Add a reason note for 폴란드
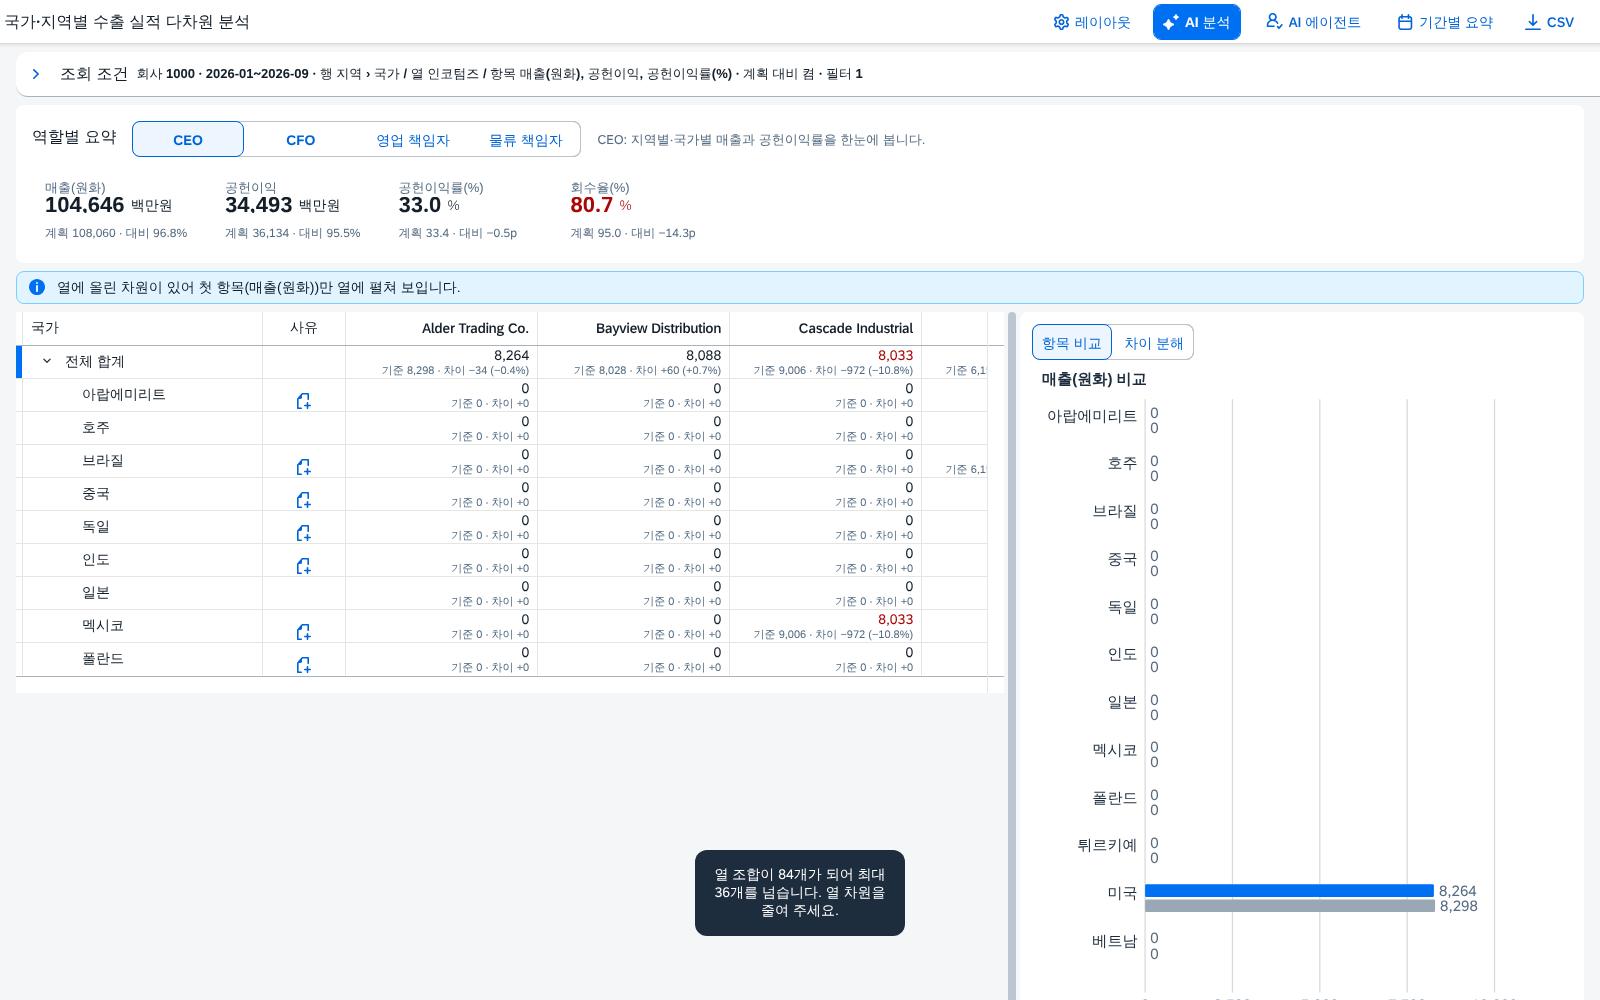The image size is (1600, 1000). click(303, 665)
